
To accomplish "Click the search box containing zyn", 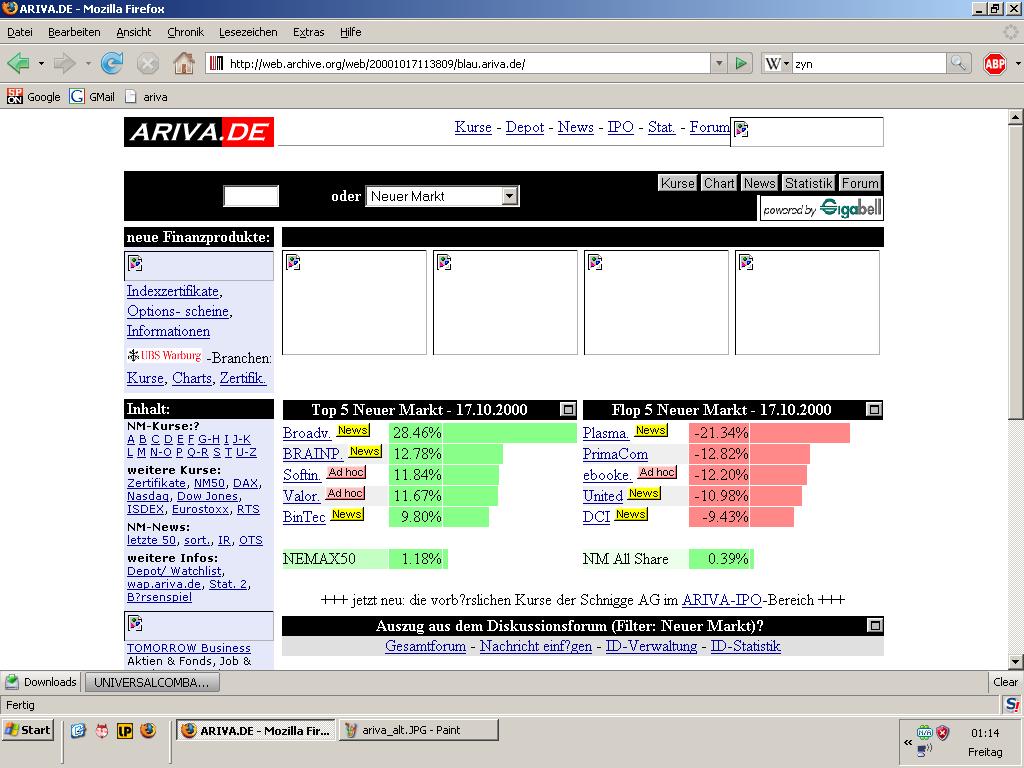I will 869,63.
